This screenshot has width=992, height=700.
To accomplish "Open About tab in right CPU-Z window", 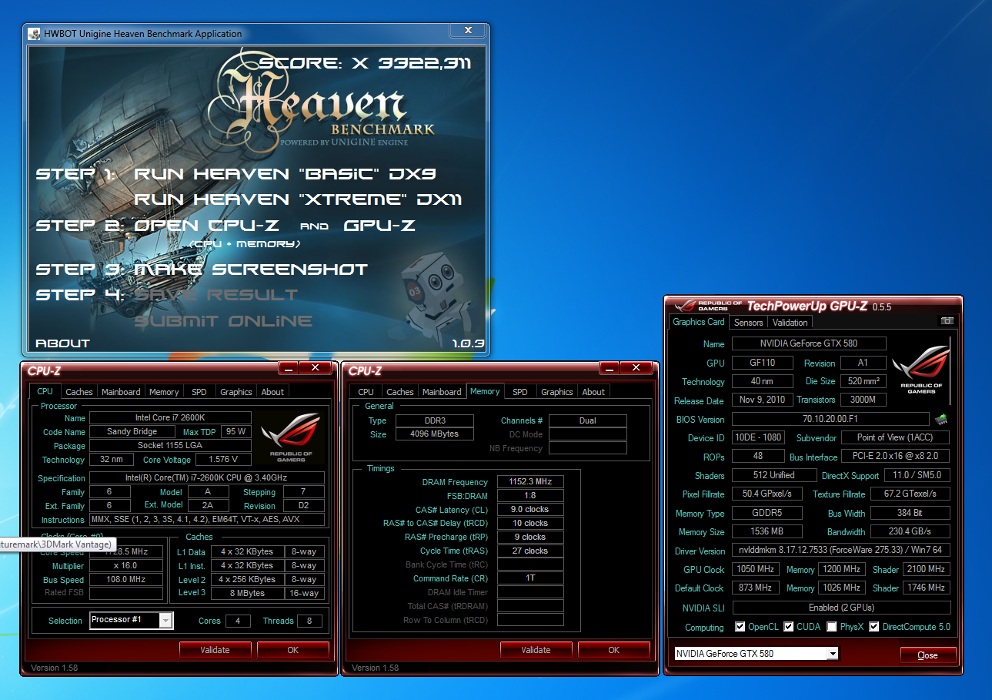I will coord(593,392).
